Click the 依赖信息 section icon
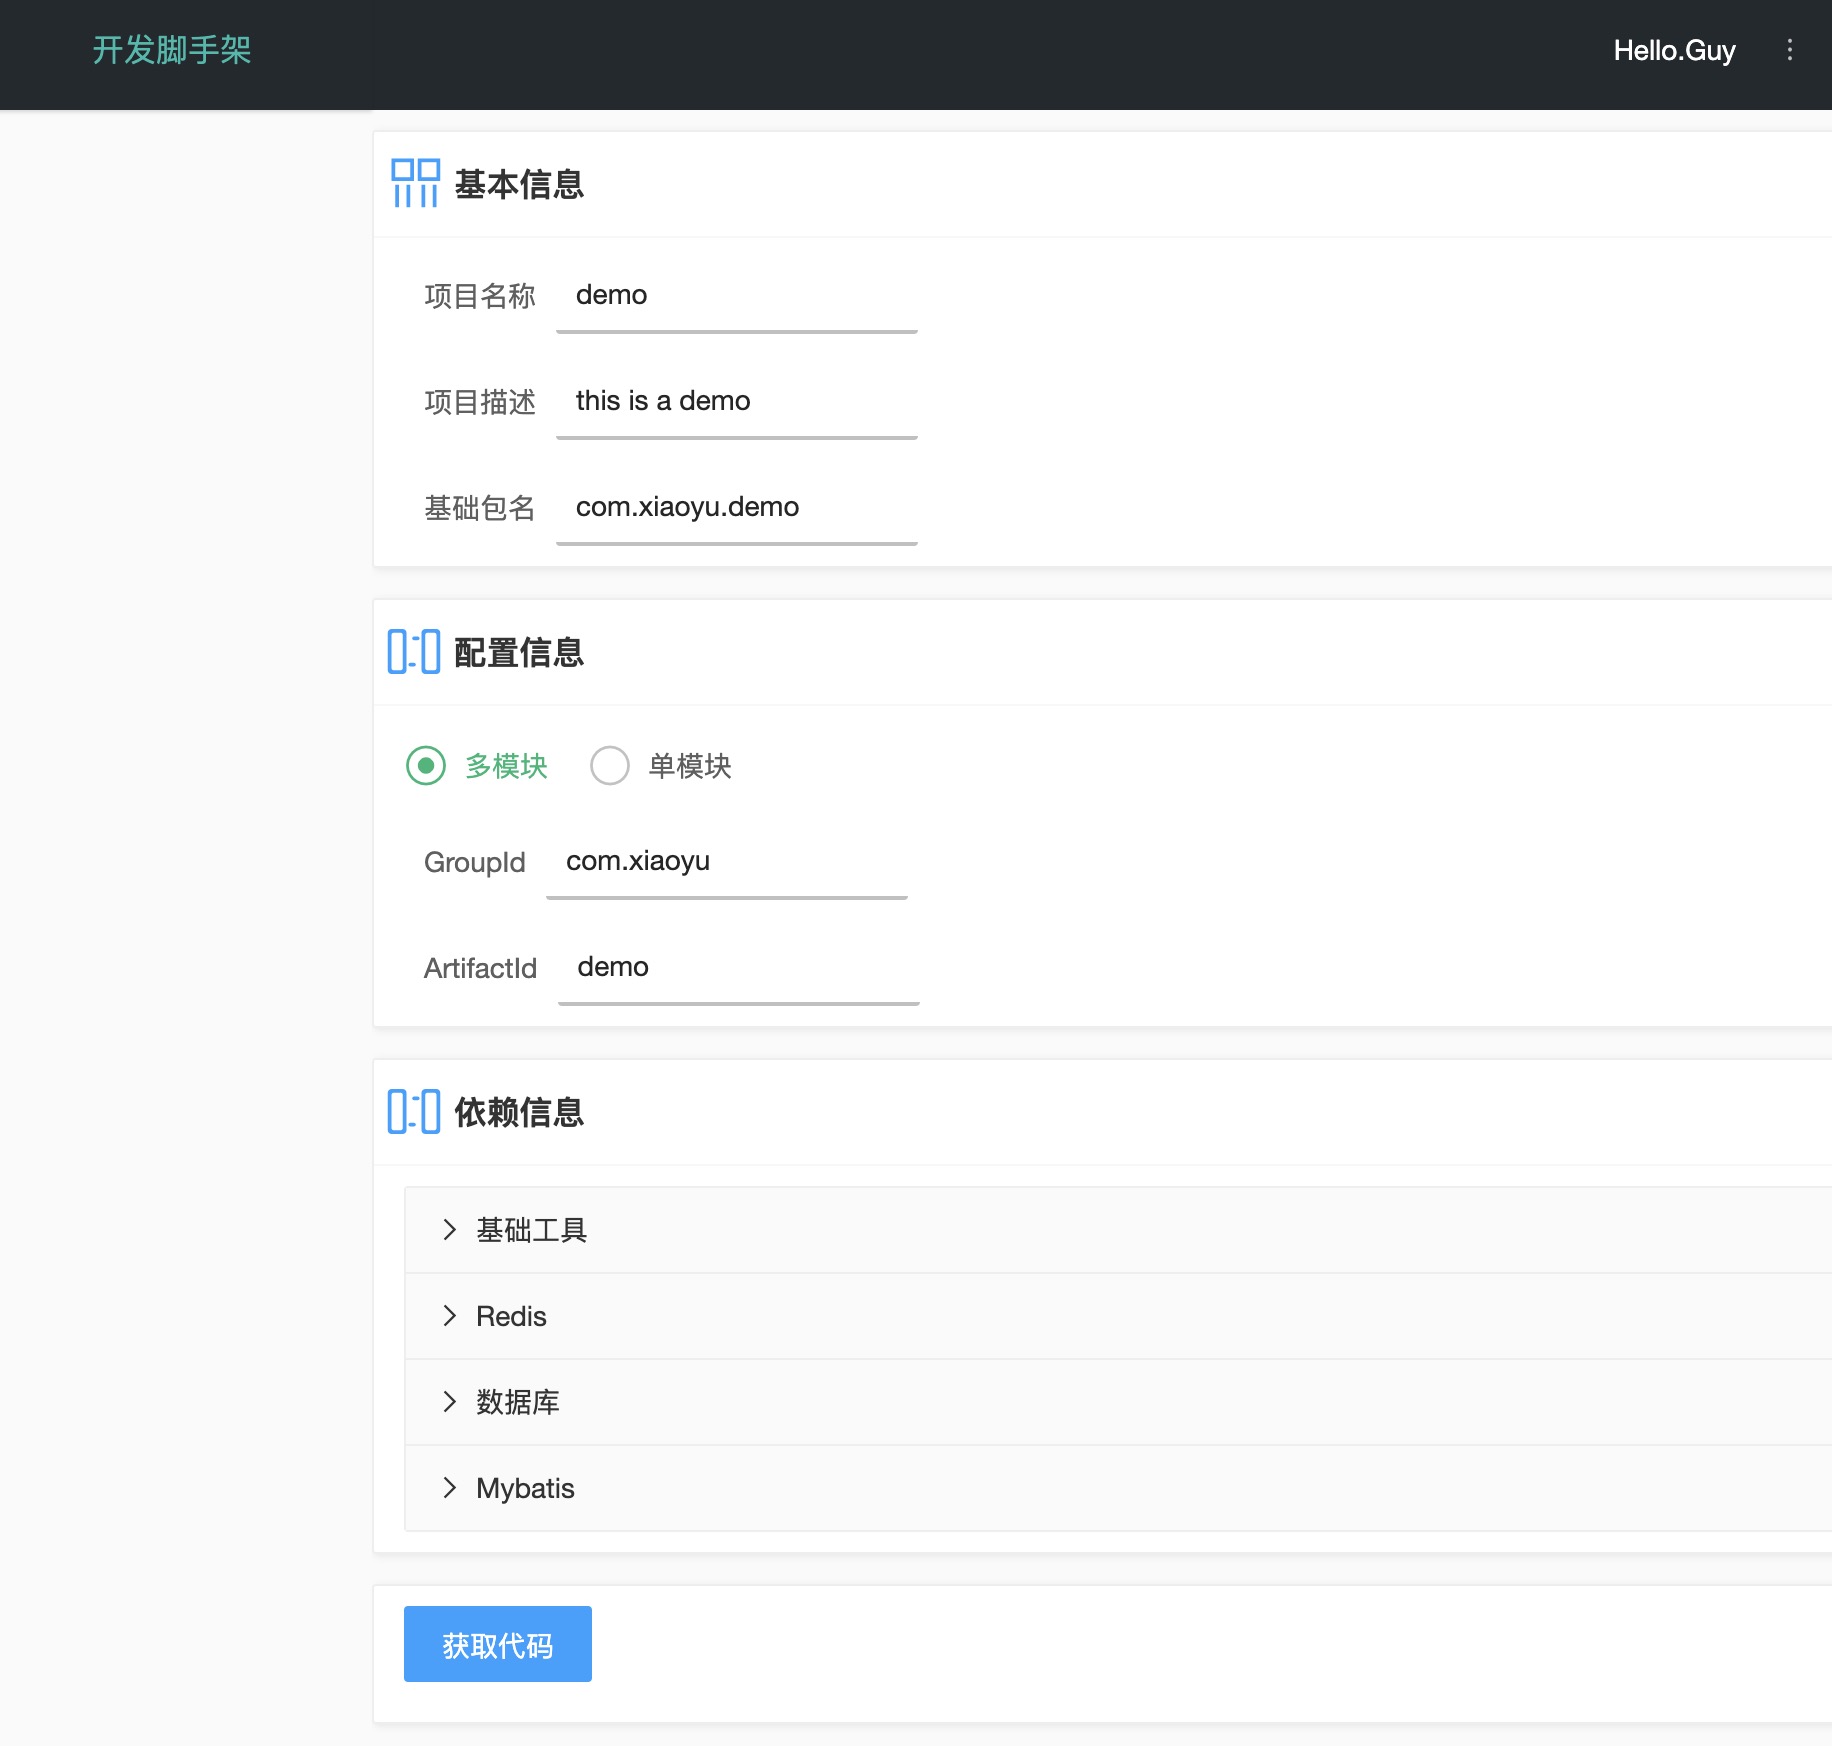This screenshot has width=1832, height=1746. pos(414,1112)
